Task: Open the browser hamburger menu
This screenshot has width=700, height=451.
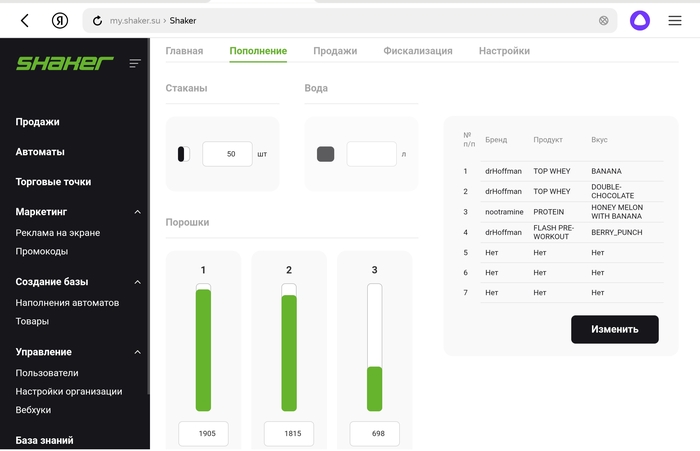Action: pos(675,20)
